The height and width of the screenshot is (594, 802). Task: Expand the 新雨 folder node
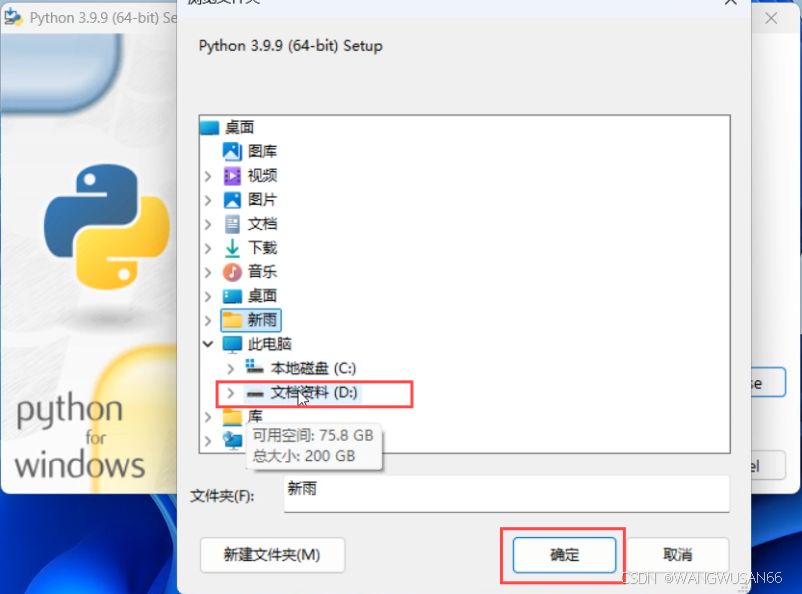[208, 320]
